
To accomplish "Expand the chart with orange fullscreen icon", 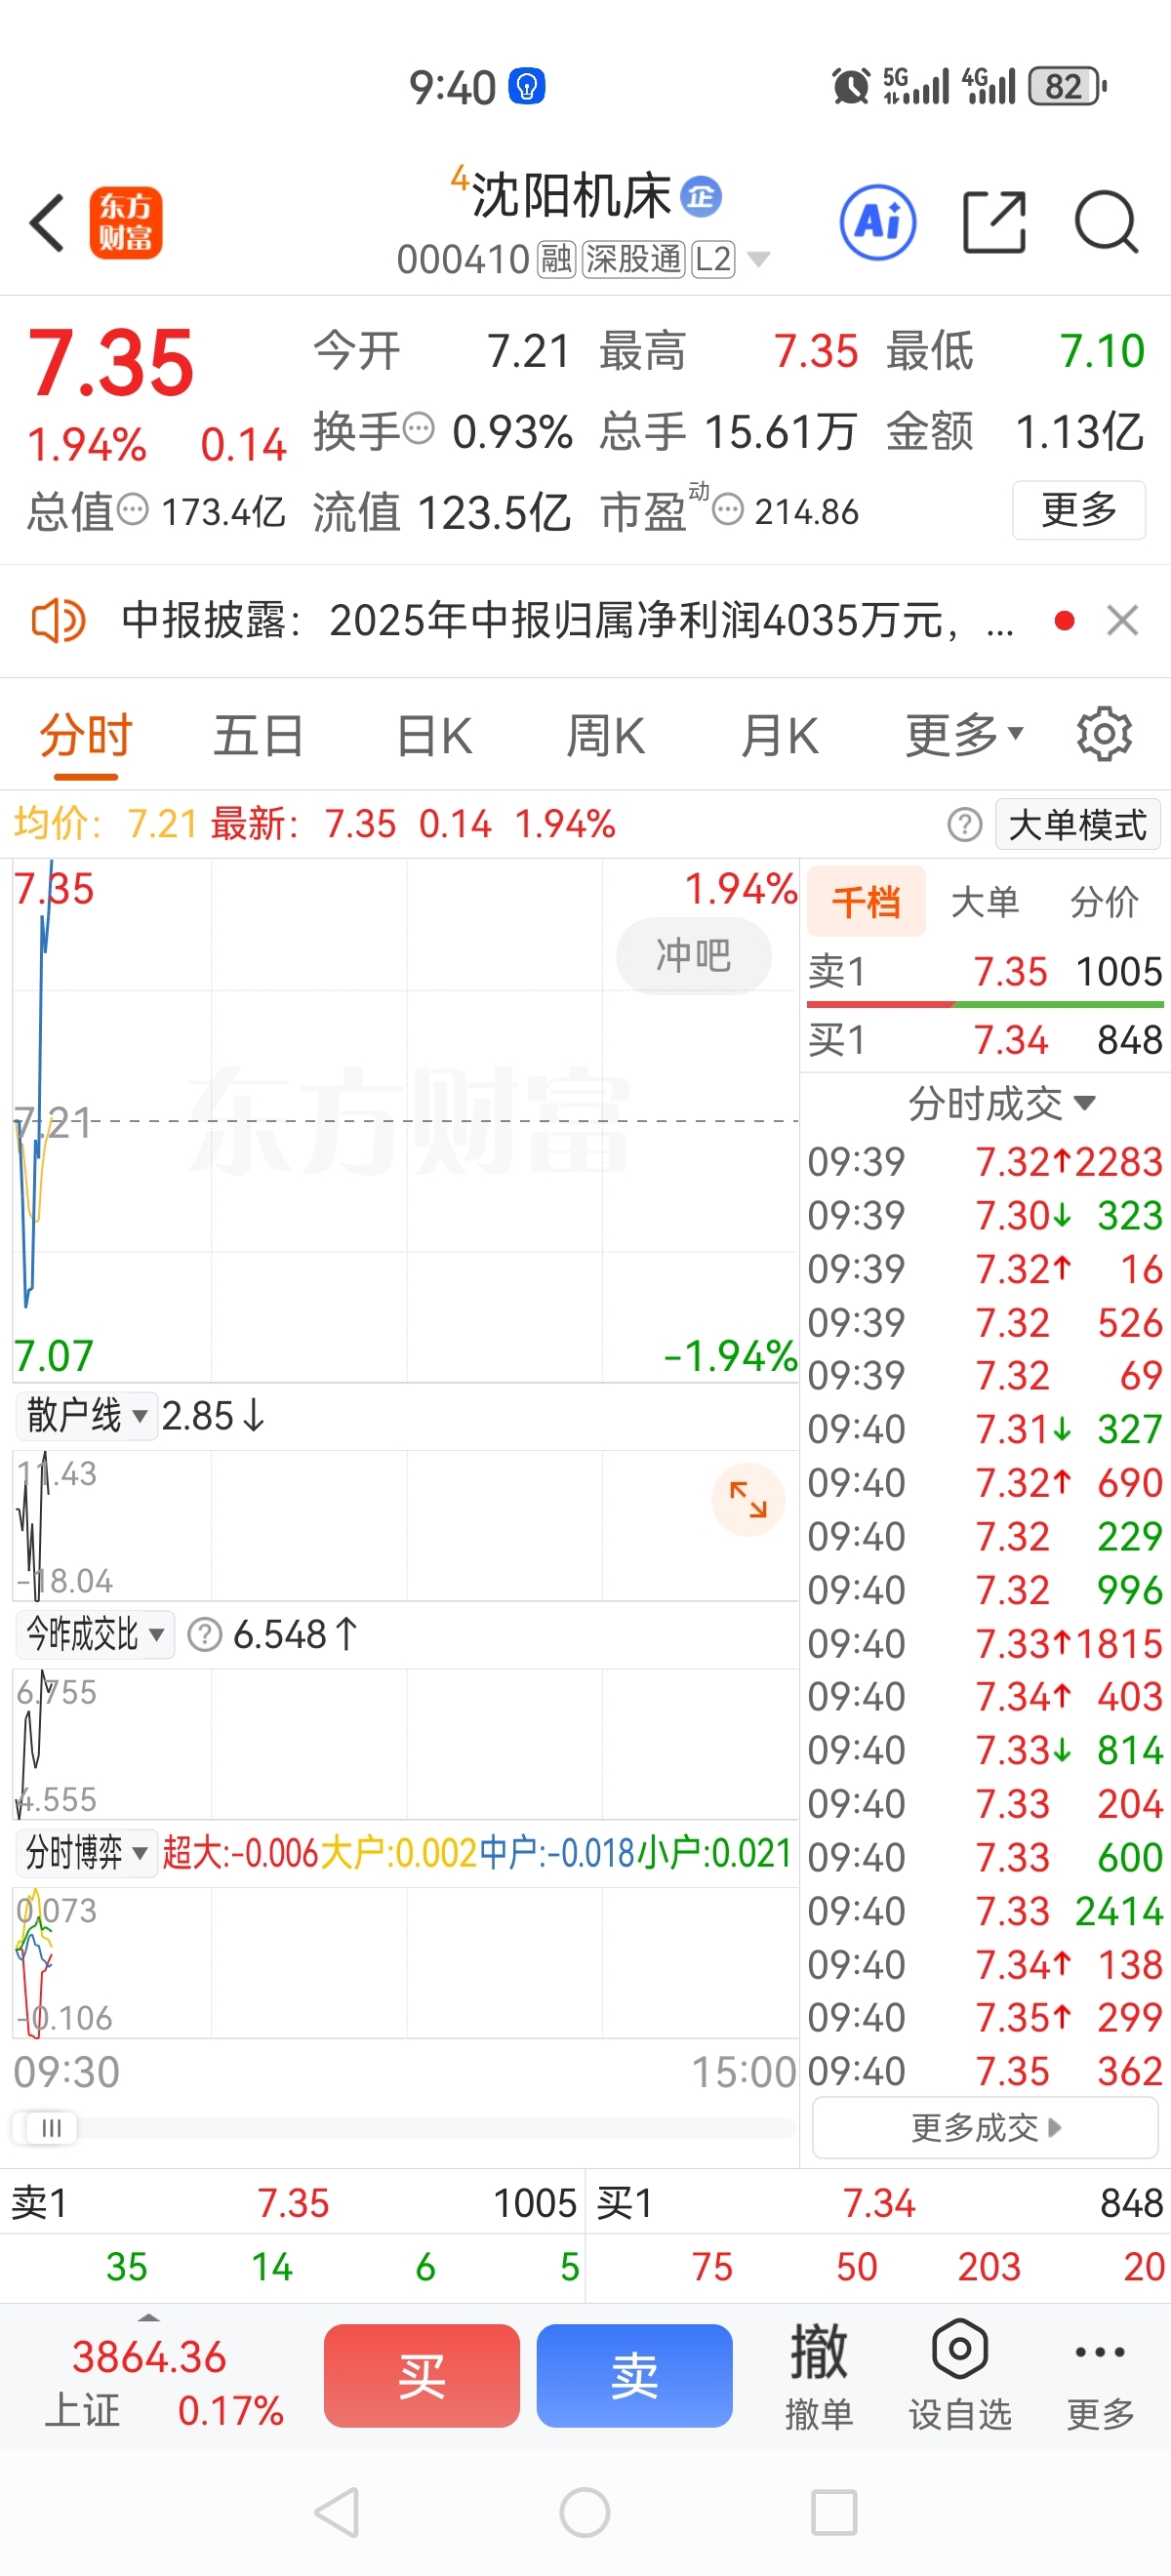I will (x=748, y=1500).
